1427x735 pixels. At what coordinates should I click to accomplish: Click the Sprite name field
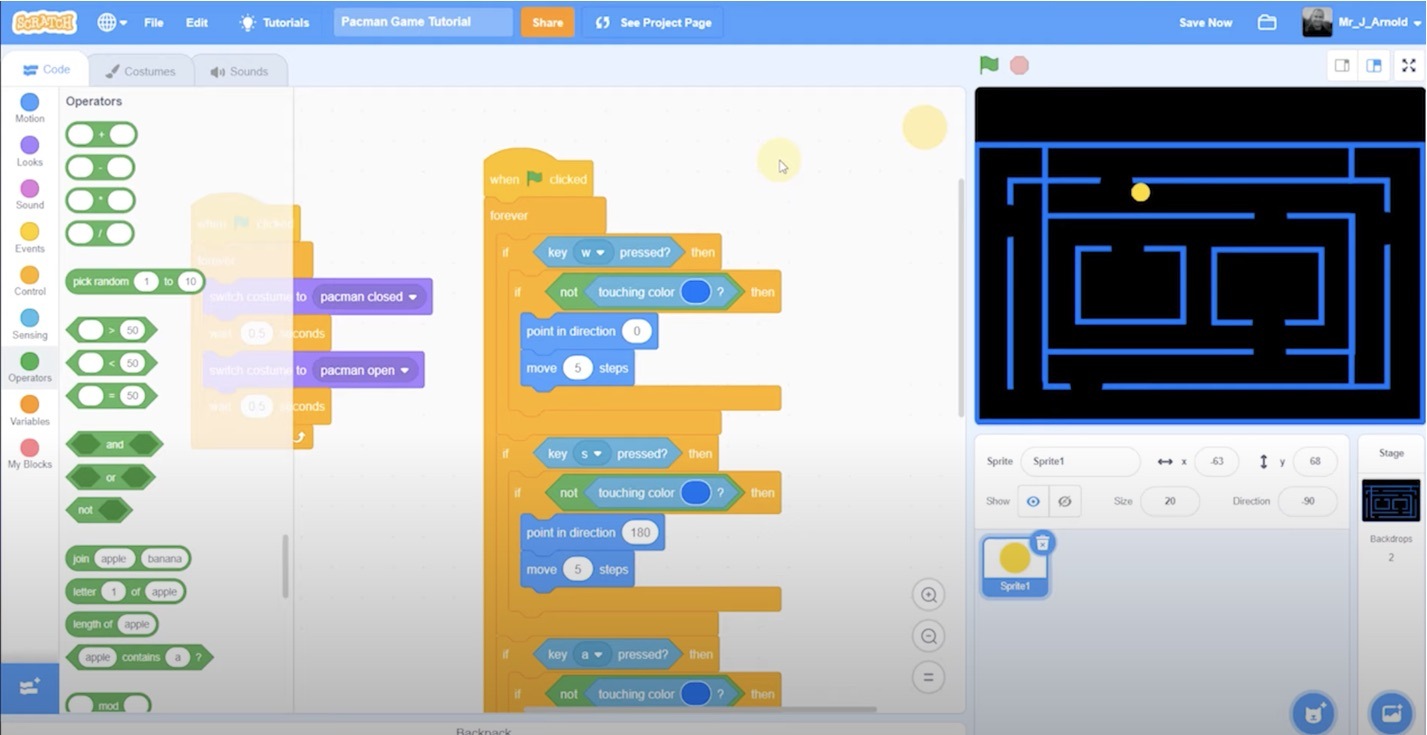pyautogui.click(x=1080, y=462)
